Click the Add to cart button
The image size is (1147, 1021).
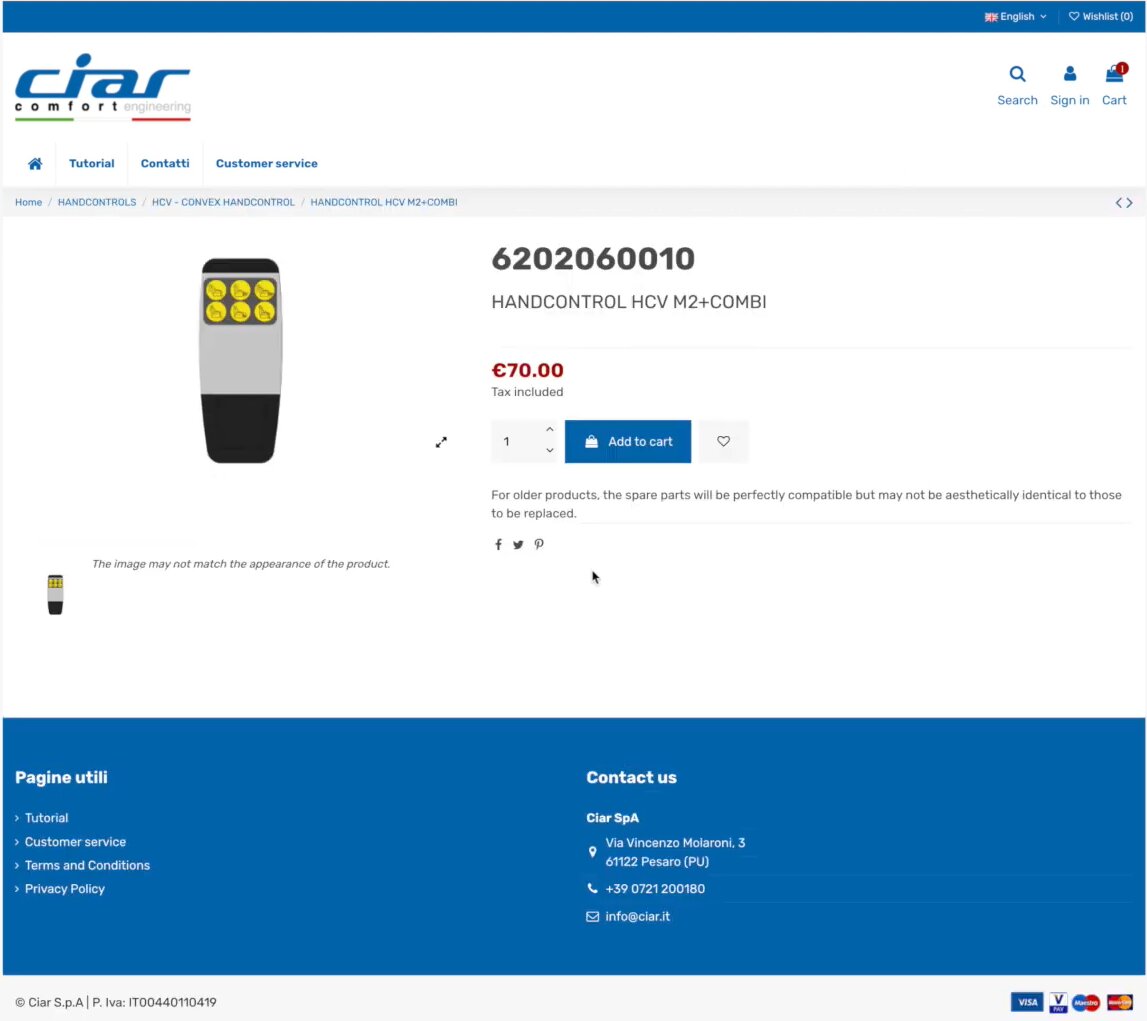tap(628, 441)
